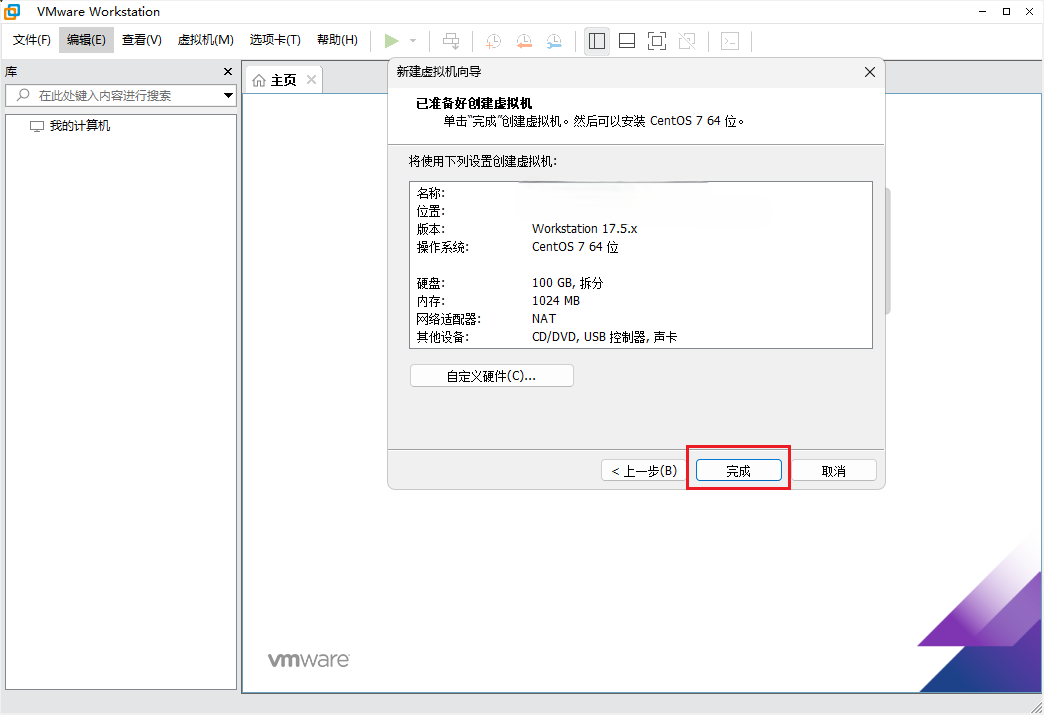The height and width of the screenshot is (715, 1044).
Task: Open the console view toolbar icon
Action: point(730,41)
